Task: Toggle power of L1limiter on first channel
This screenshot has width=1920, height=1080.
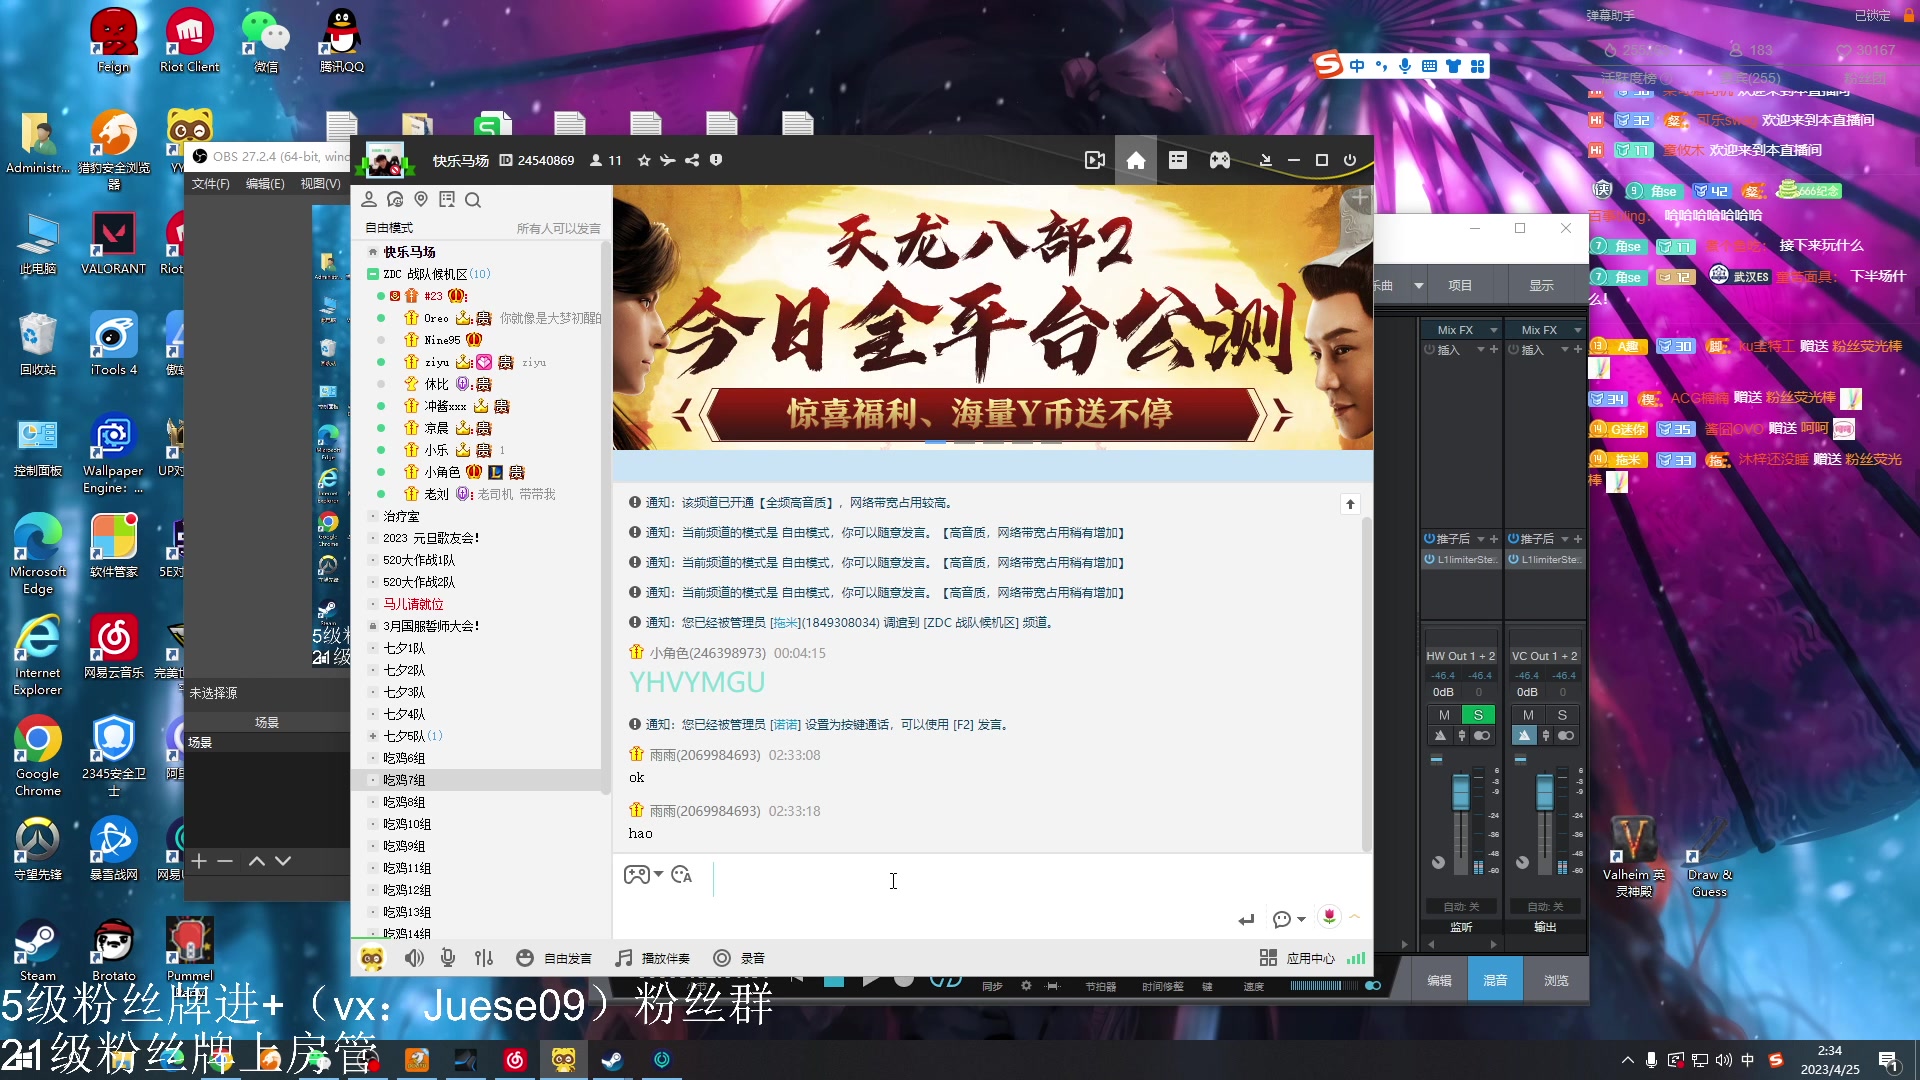Action: 1430,560
